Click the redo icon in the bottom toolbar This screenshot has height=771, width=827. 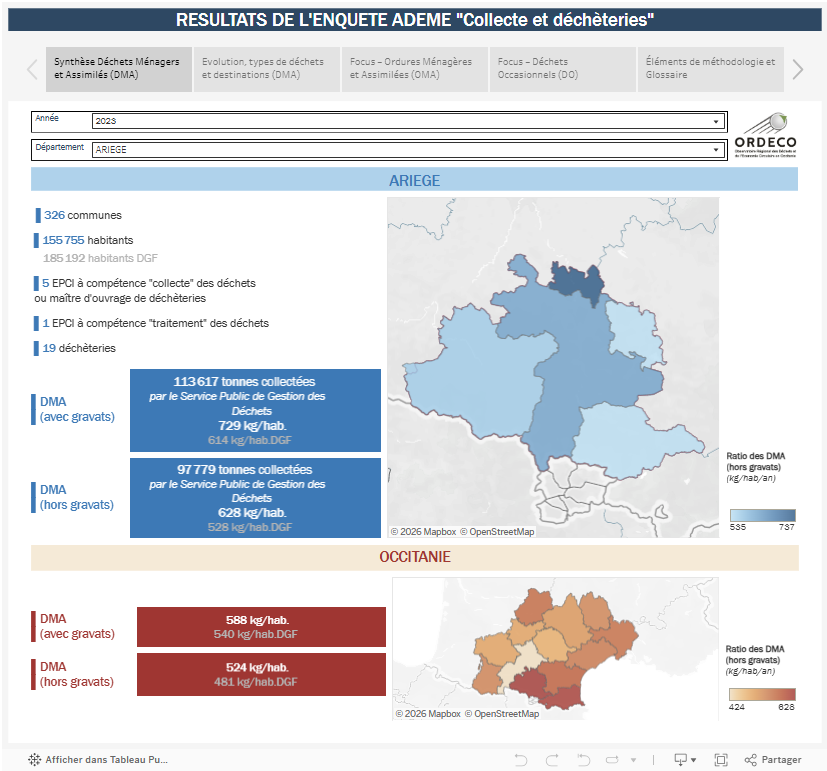coord(551,760)
